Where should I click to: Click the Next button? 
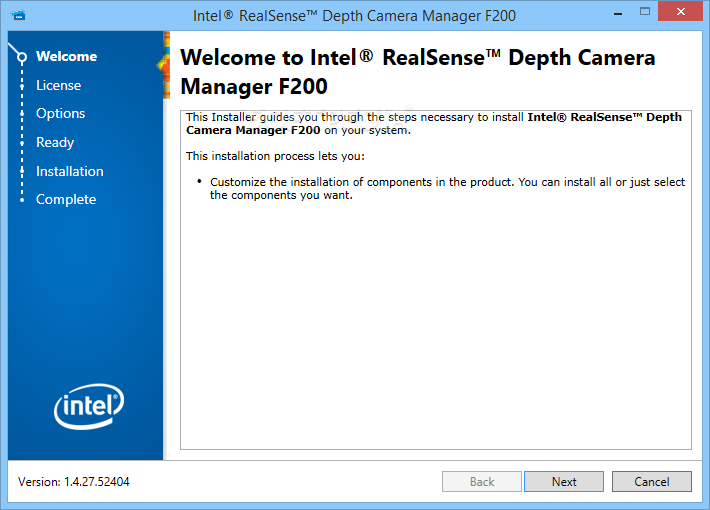pyautogui.click(x=564, y=481)
